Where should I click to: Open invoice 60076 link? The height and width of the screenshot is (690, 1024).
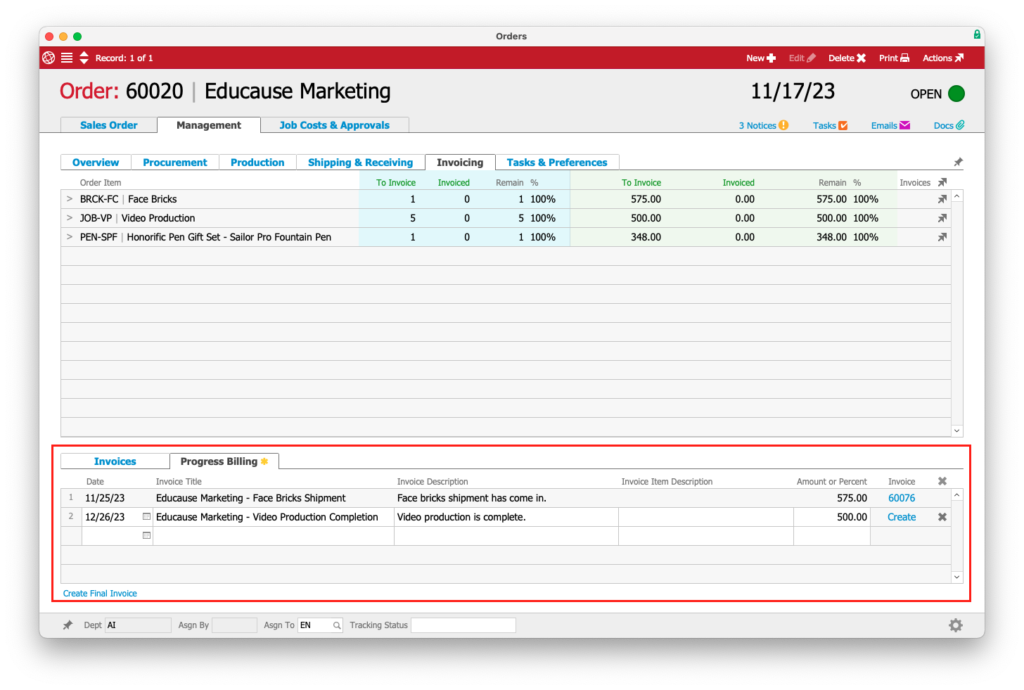(901, 498)
